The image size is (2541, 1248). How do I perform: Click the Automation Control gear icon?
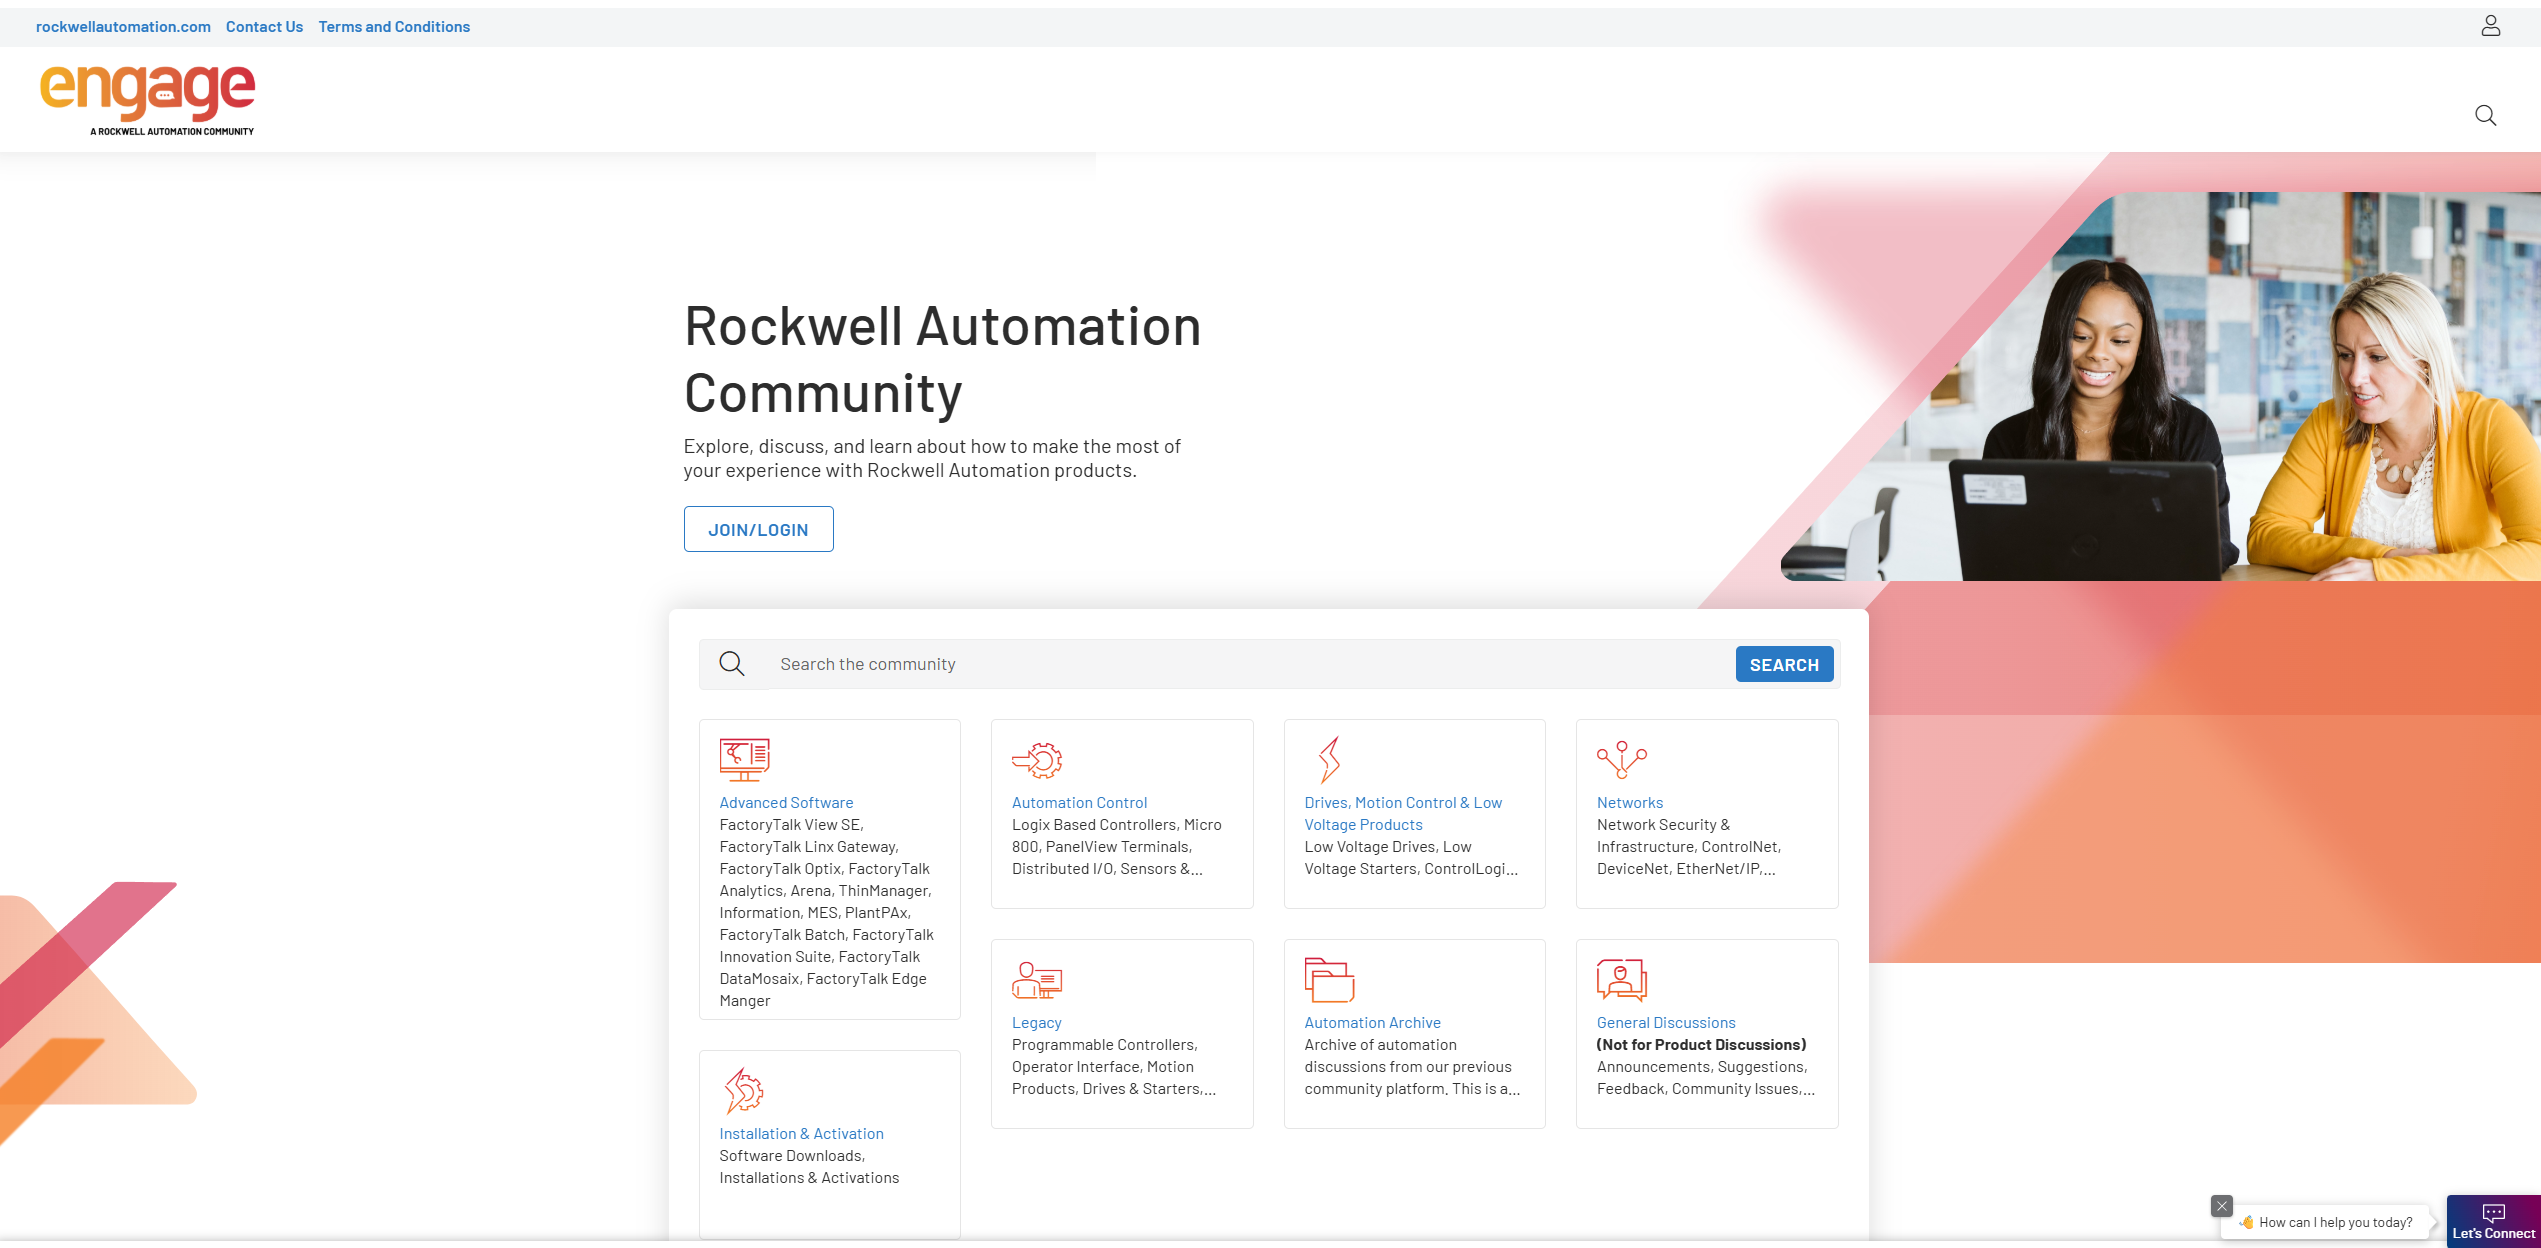(1037, 760)
